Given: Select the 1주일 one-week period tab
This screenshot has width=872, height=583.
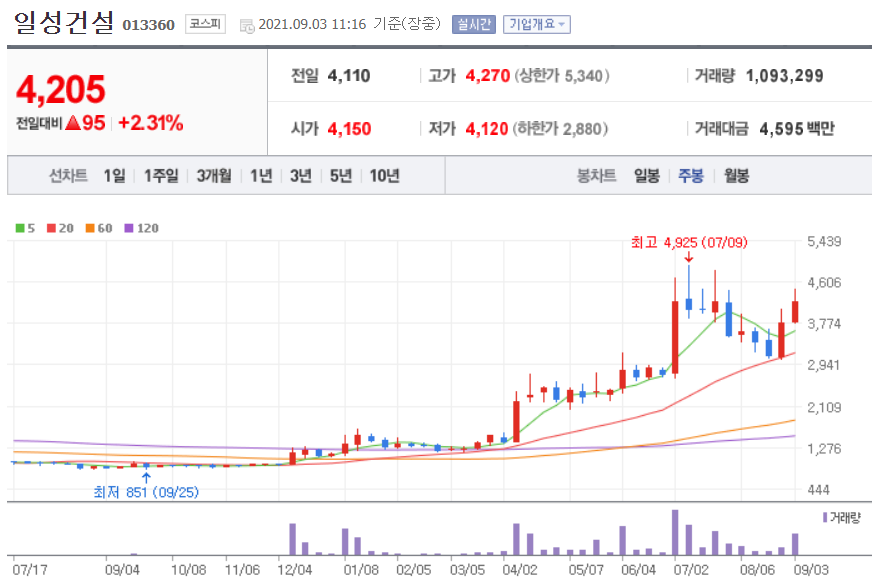Looking at the screenshot, I should click(158, 175).
